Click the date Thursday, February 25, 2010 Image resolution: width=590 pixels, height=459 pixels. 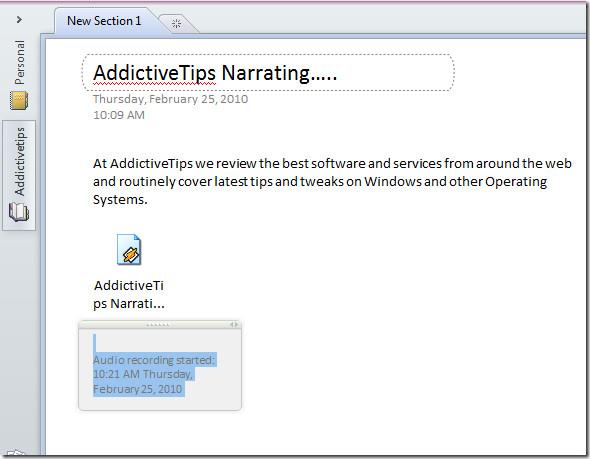(170, 99)
